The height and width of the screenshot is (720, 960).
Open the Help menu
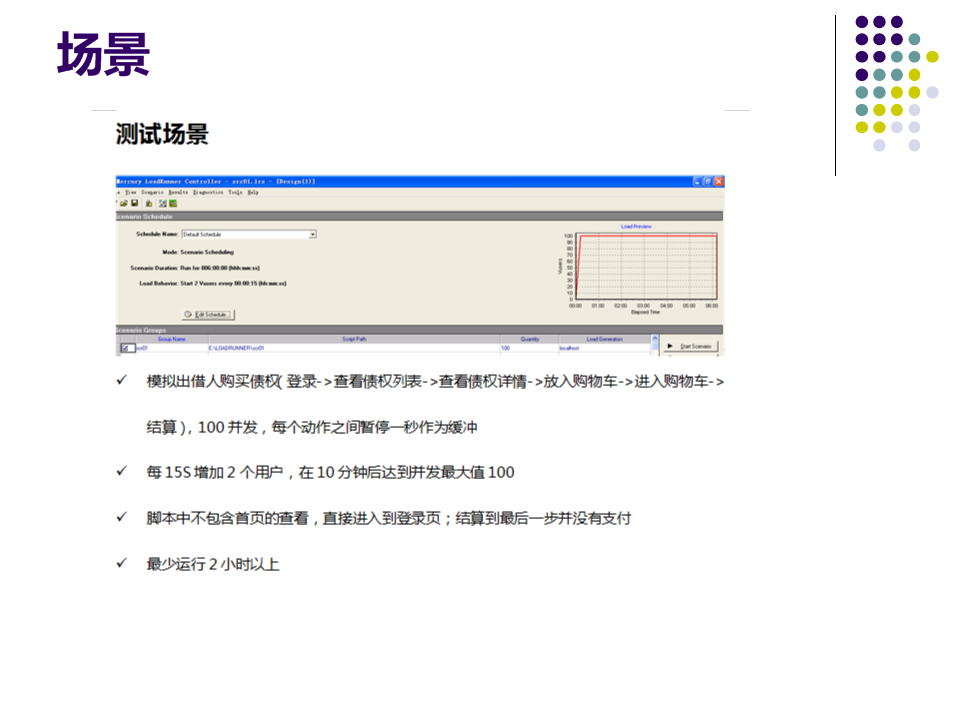pyautogui.click(x=253, y=192)
